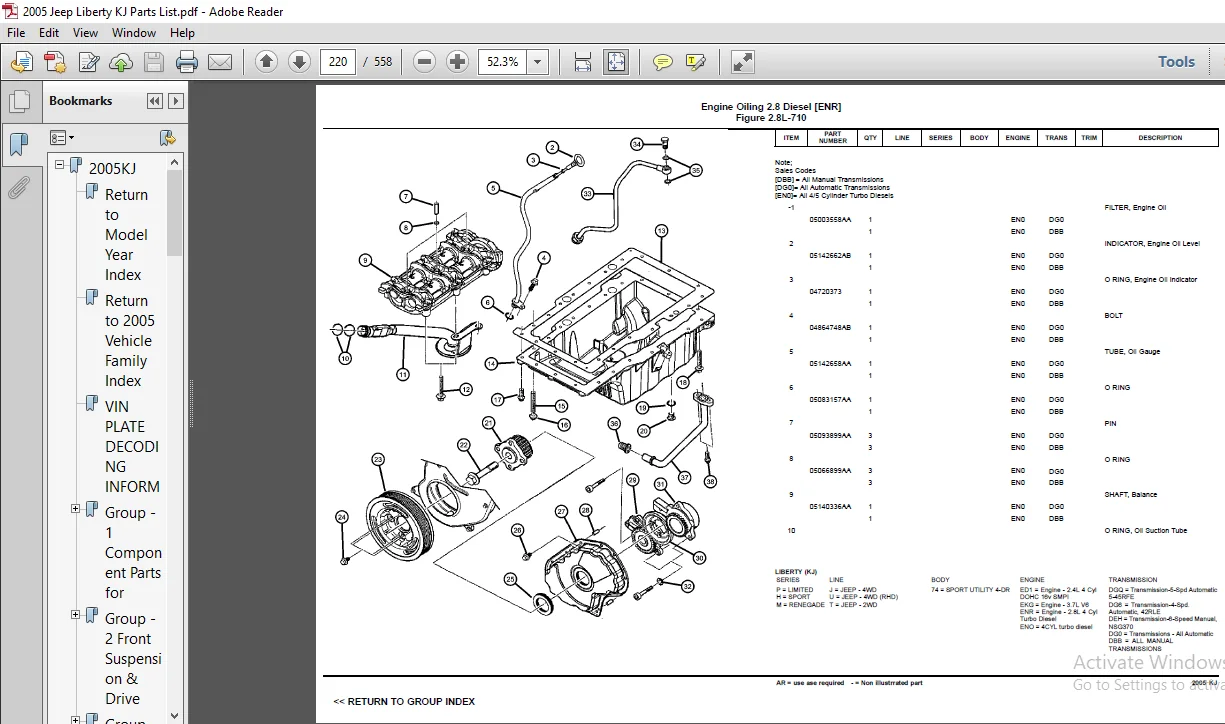Expand the Group - 2 Front Suspension bookmark

pos(76,615)
